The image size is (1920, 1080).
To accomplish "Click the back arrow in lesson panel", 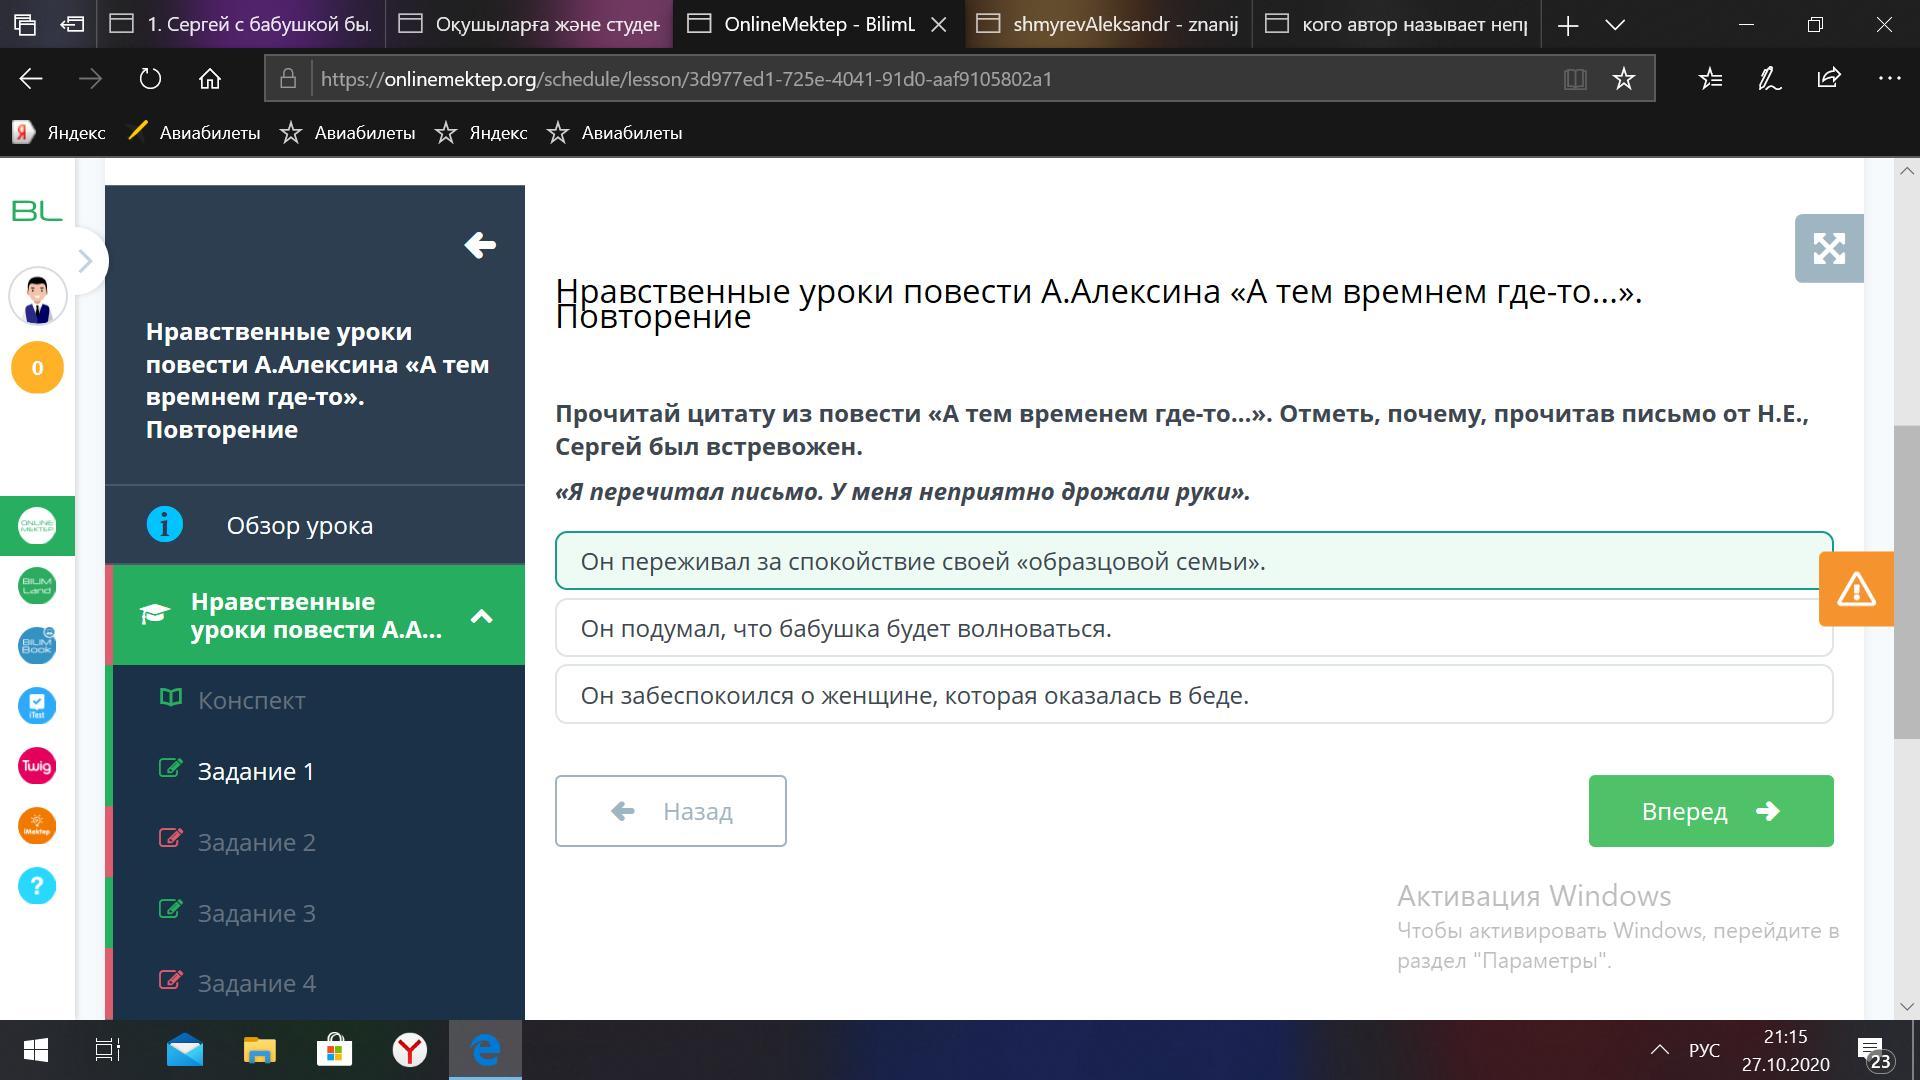I will (480, 245).
